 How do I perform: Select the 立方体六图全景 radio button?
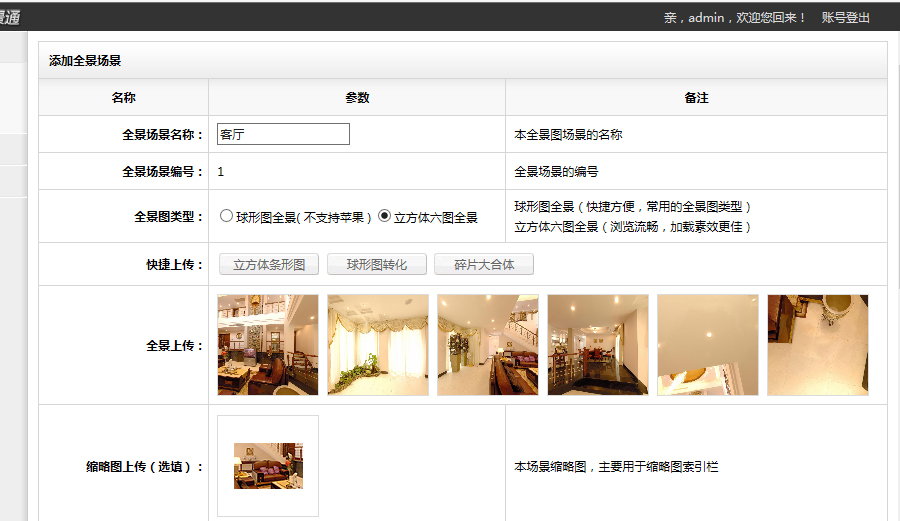click(384, 216)
